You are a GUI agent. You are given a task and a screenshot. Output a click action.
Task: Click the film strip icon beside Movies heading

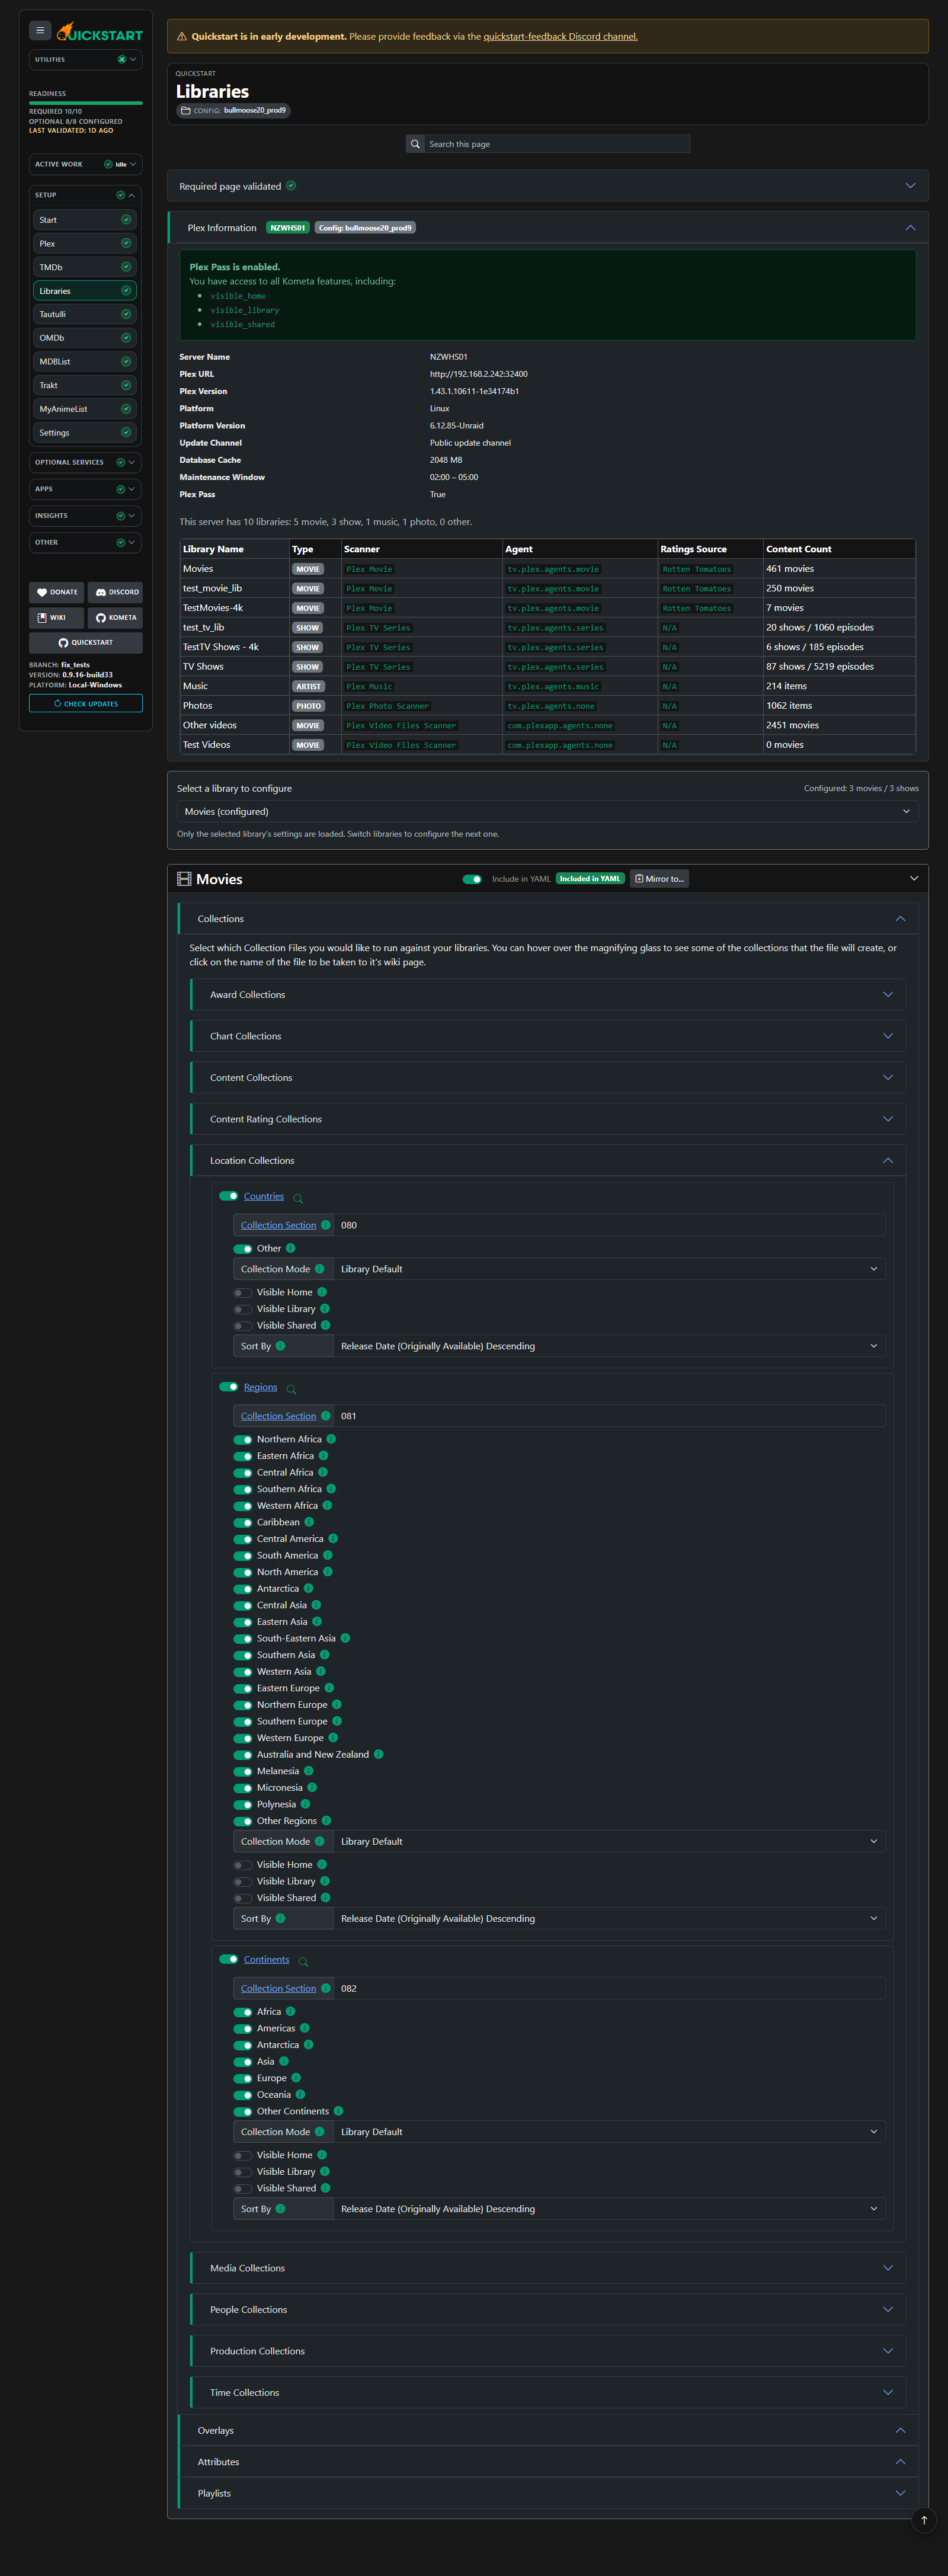pos(184,879)
